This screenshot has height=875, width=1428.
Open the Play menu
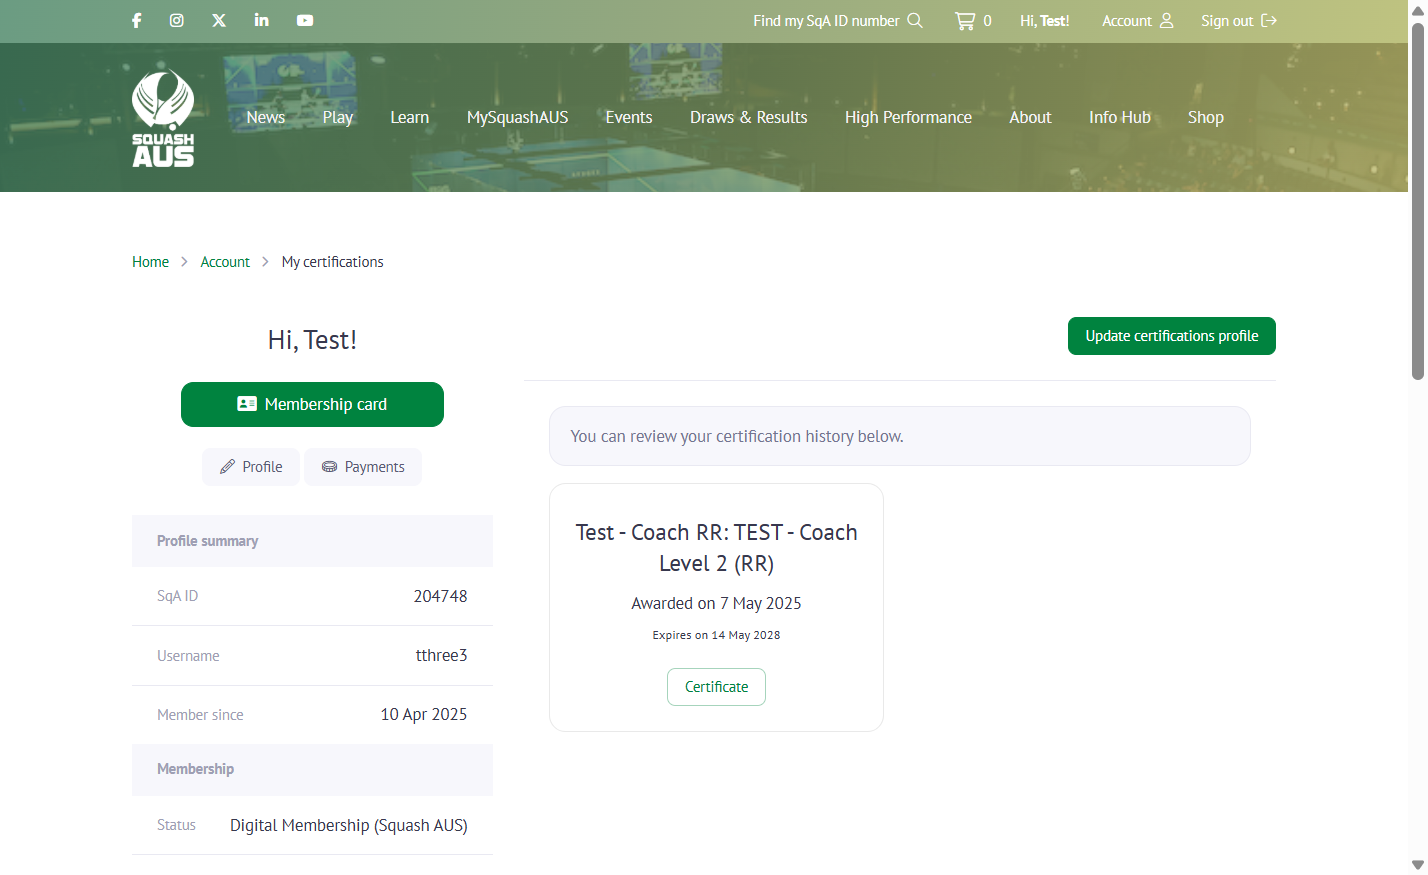click(x=338, y=117)
